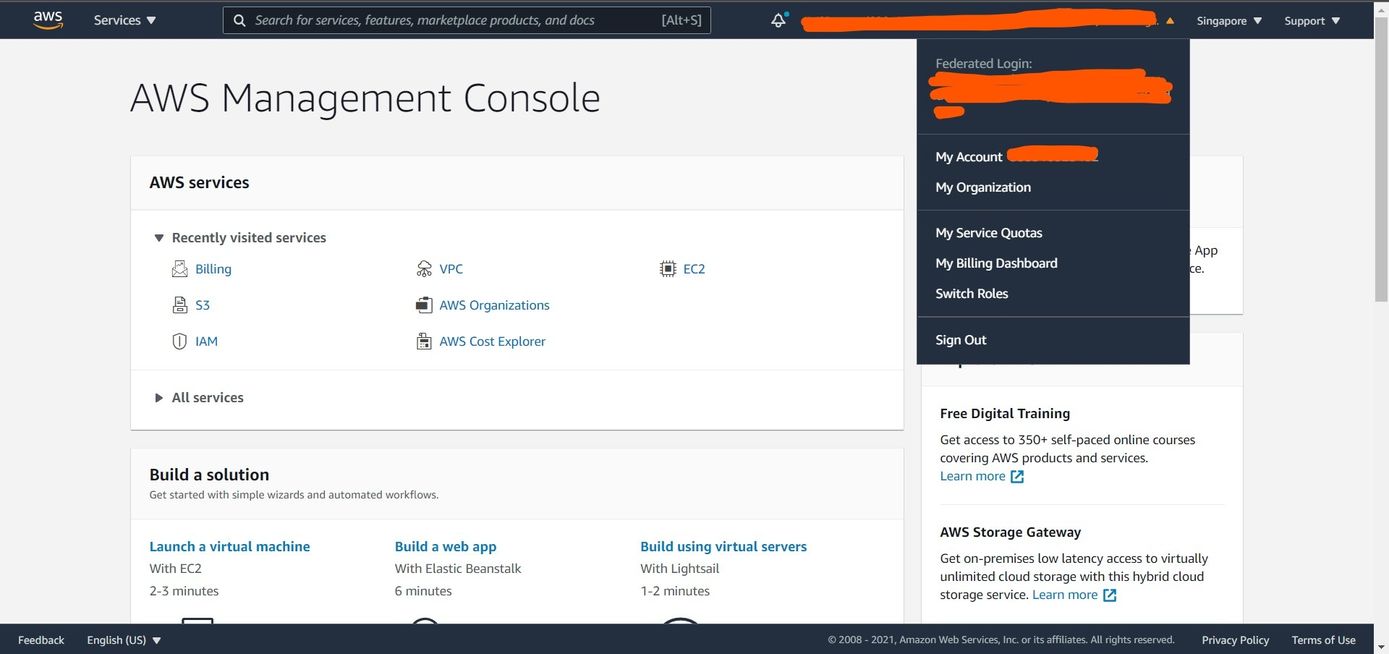Viewport: 1389px width, 654px height.
Task: Collapse the account menu using its orange arrow
Action: (1170, 21)
